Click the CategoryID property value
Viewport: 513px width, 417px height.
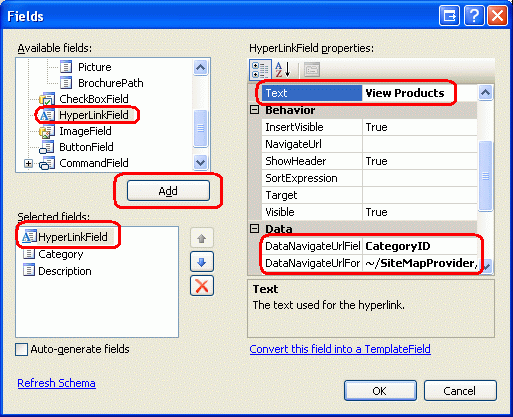(x=420, y=246)
